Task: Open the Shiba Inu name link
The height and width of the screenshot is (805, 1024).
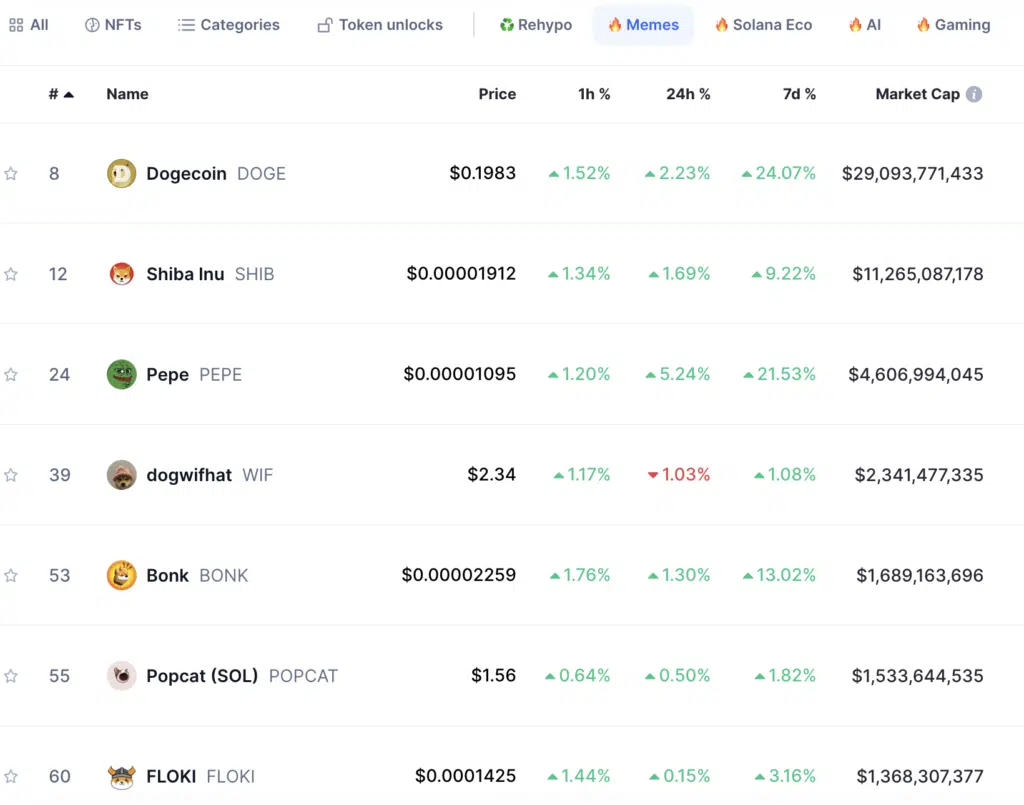Action: (x=185, y=274)
